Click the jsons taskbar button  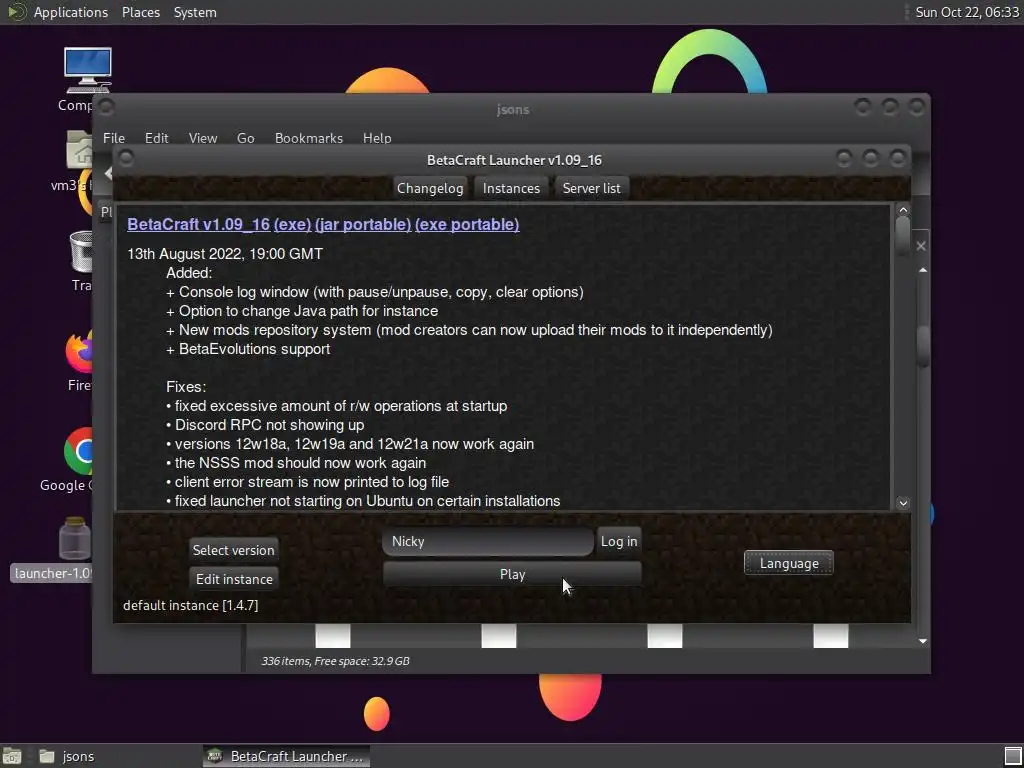[67, 756]
